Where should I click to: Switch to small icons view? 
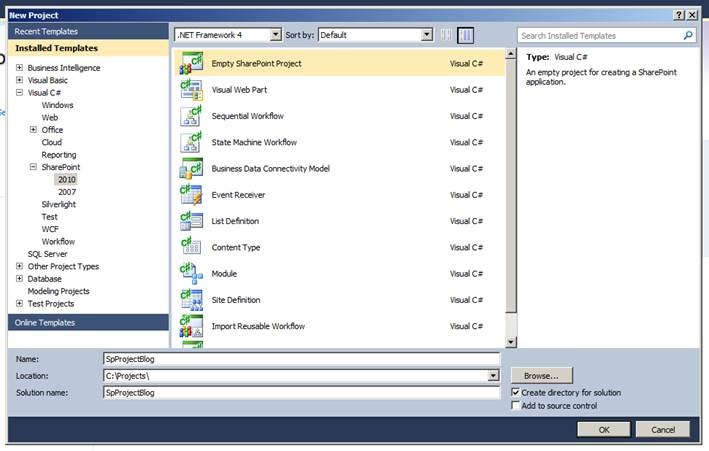[447, 35]
